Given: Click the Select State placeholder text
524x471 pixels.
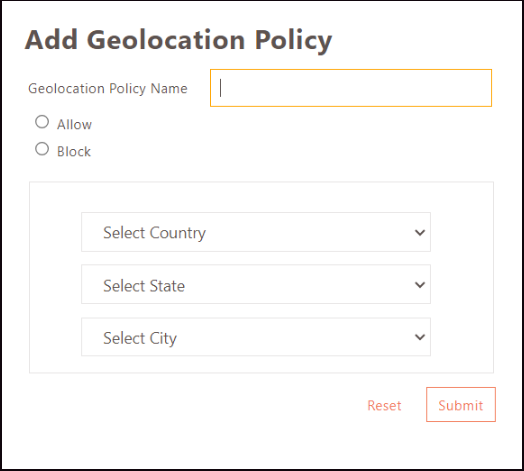Looking at the screenshot, I should 144,286.
